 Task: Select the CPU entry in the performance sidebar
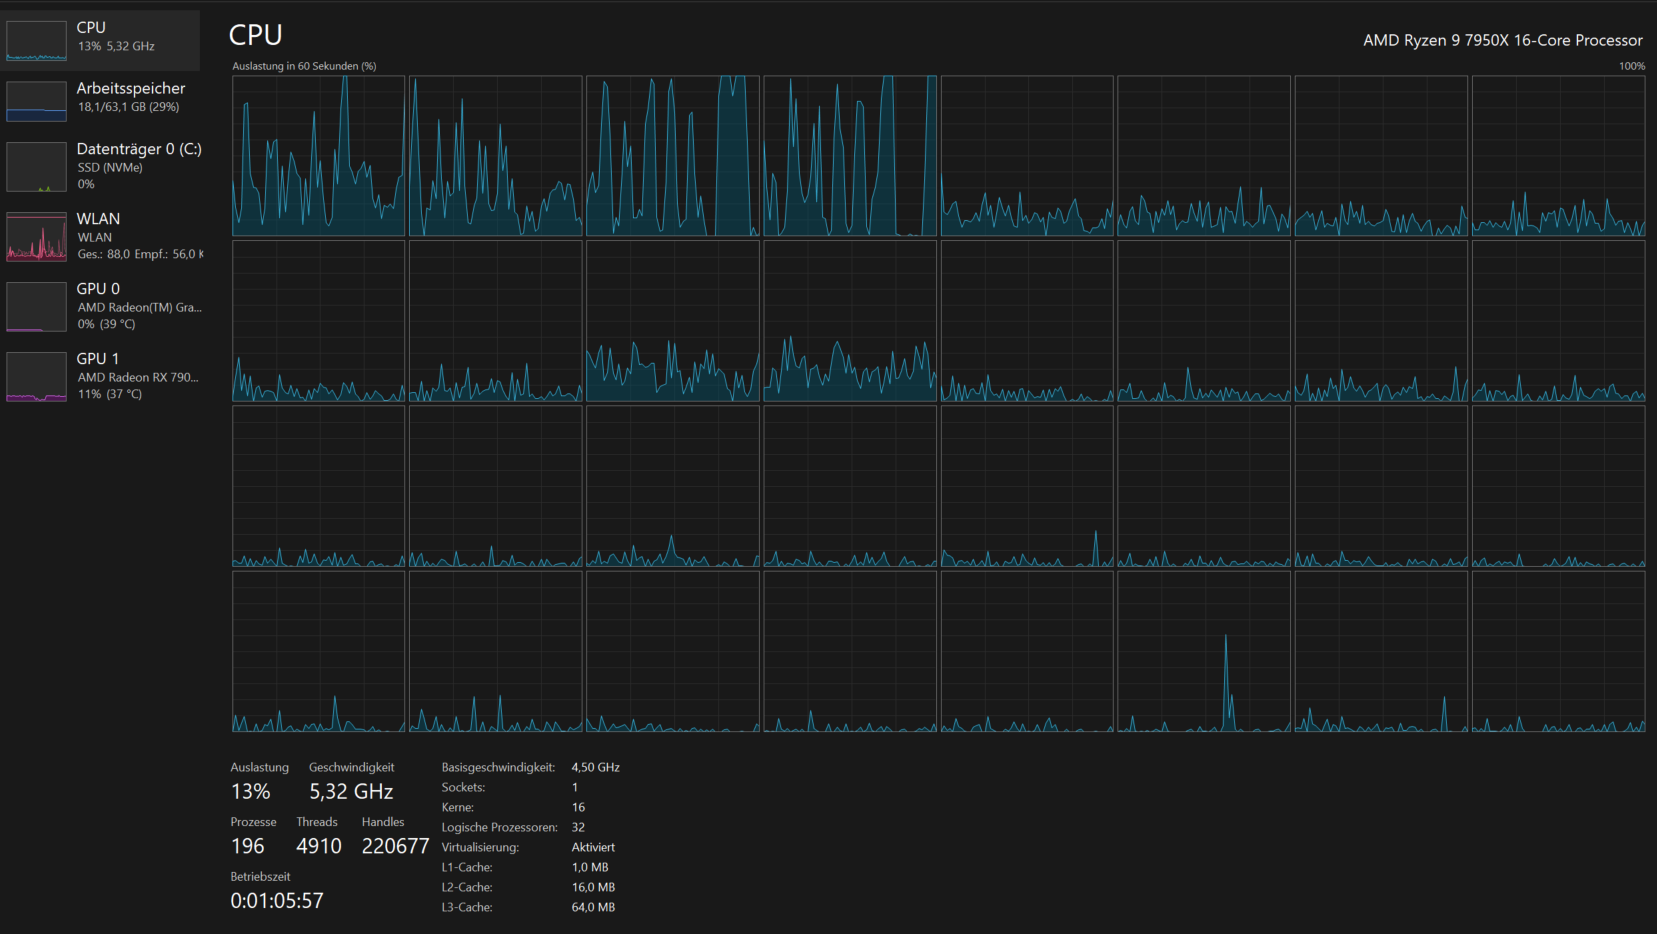pos(100,40)
